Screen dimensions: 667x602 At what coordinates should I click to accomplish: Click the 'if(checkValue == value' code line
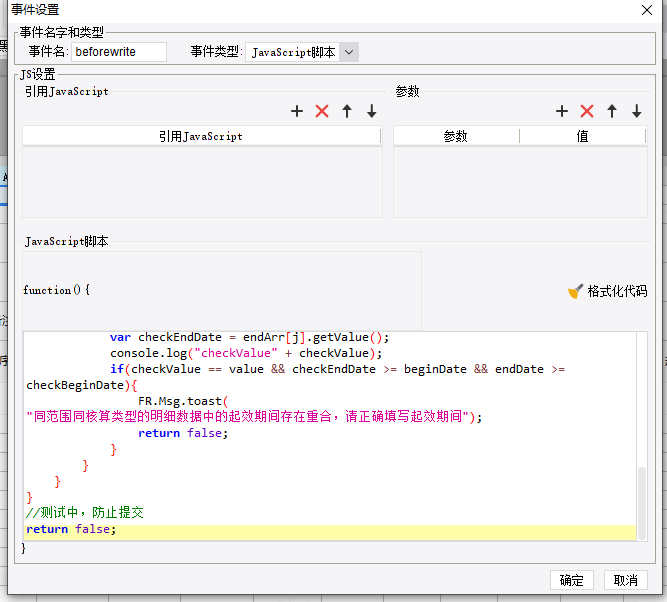[x=337, y=369]
